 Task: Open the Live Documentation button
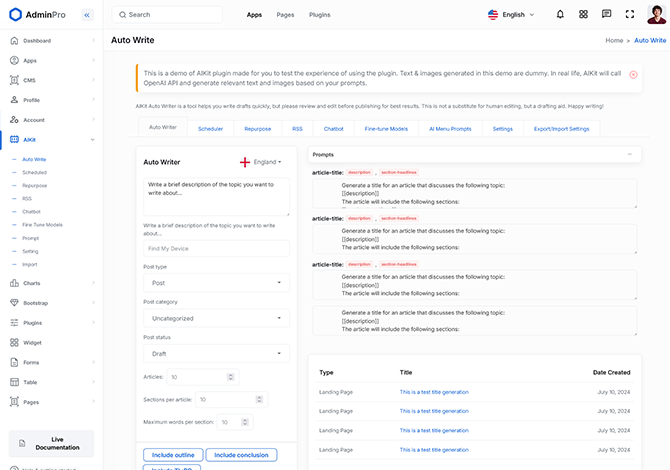(50, 443)
